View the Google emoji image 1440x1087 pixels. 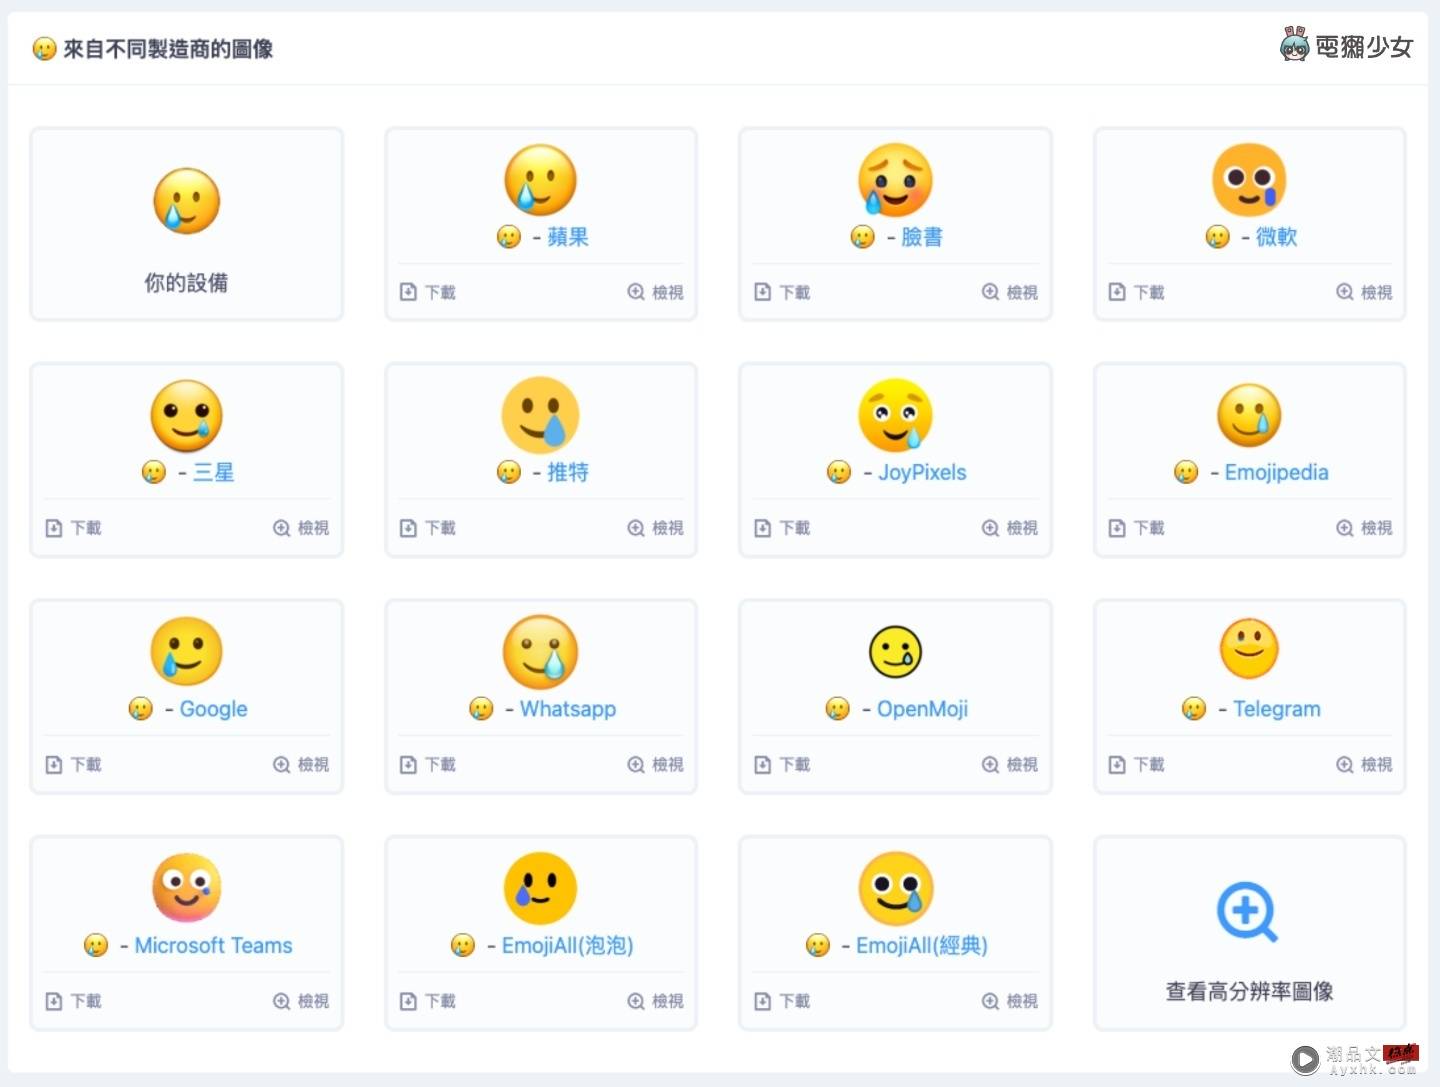301,765
